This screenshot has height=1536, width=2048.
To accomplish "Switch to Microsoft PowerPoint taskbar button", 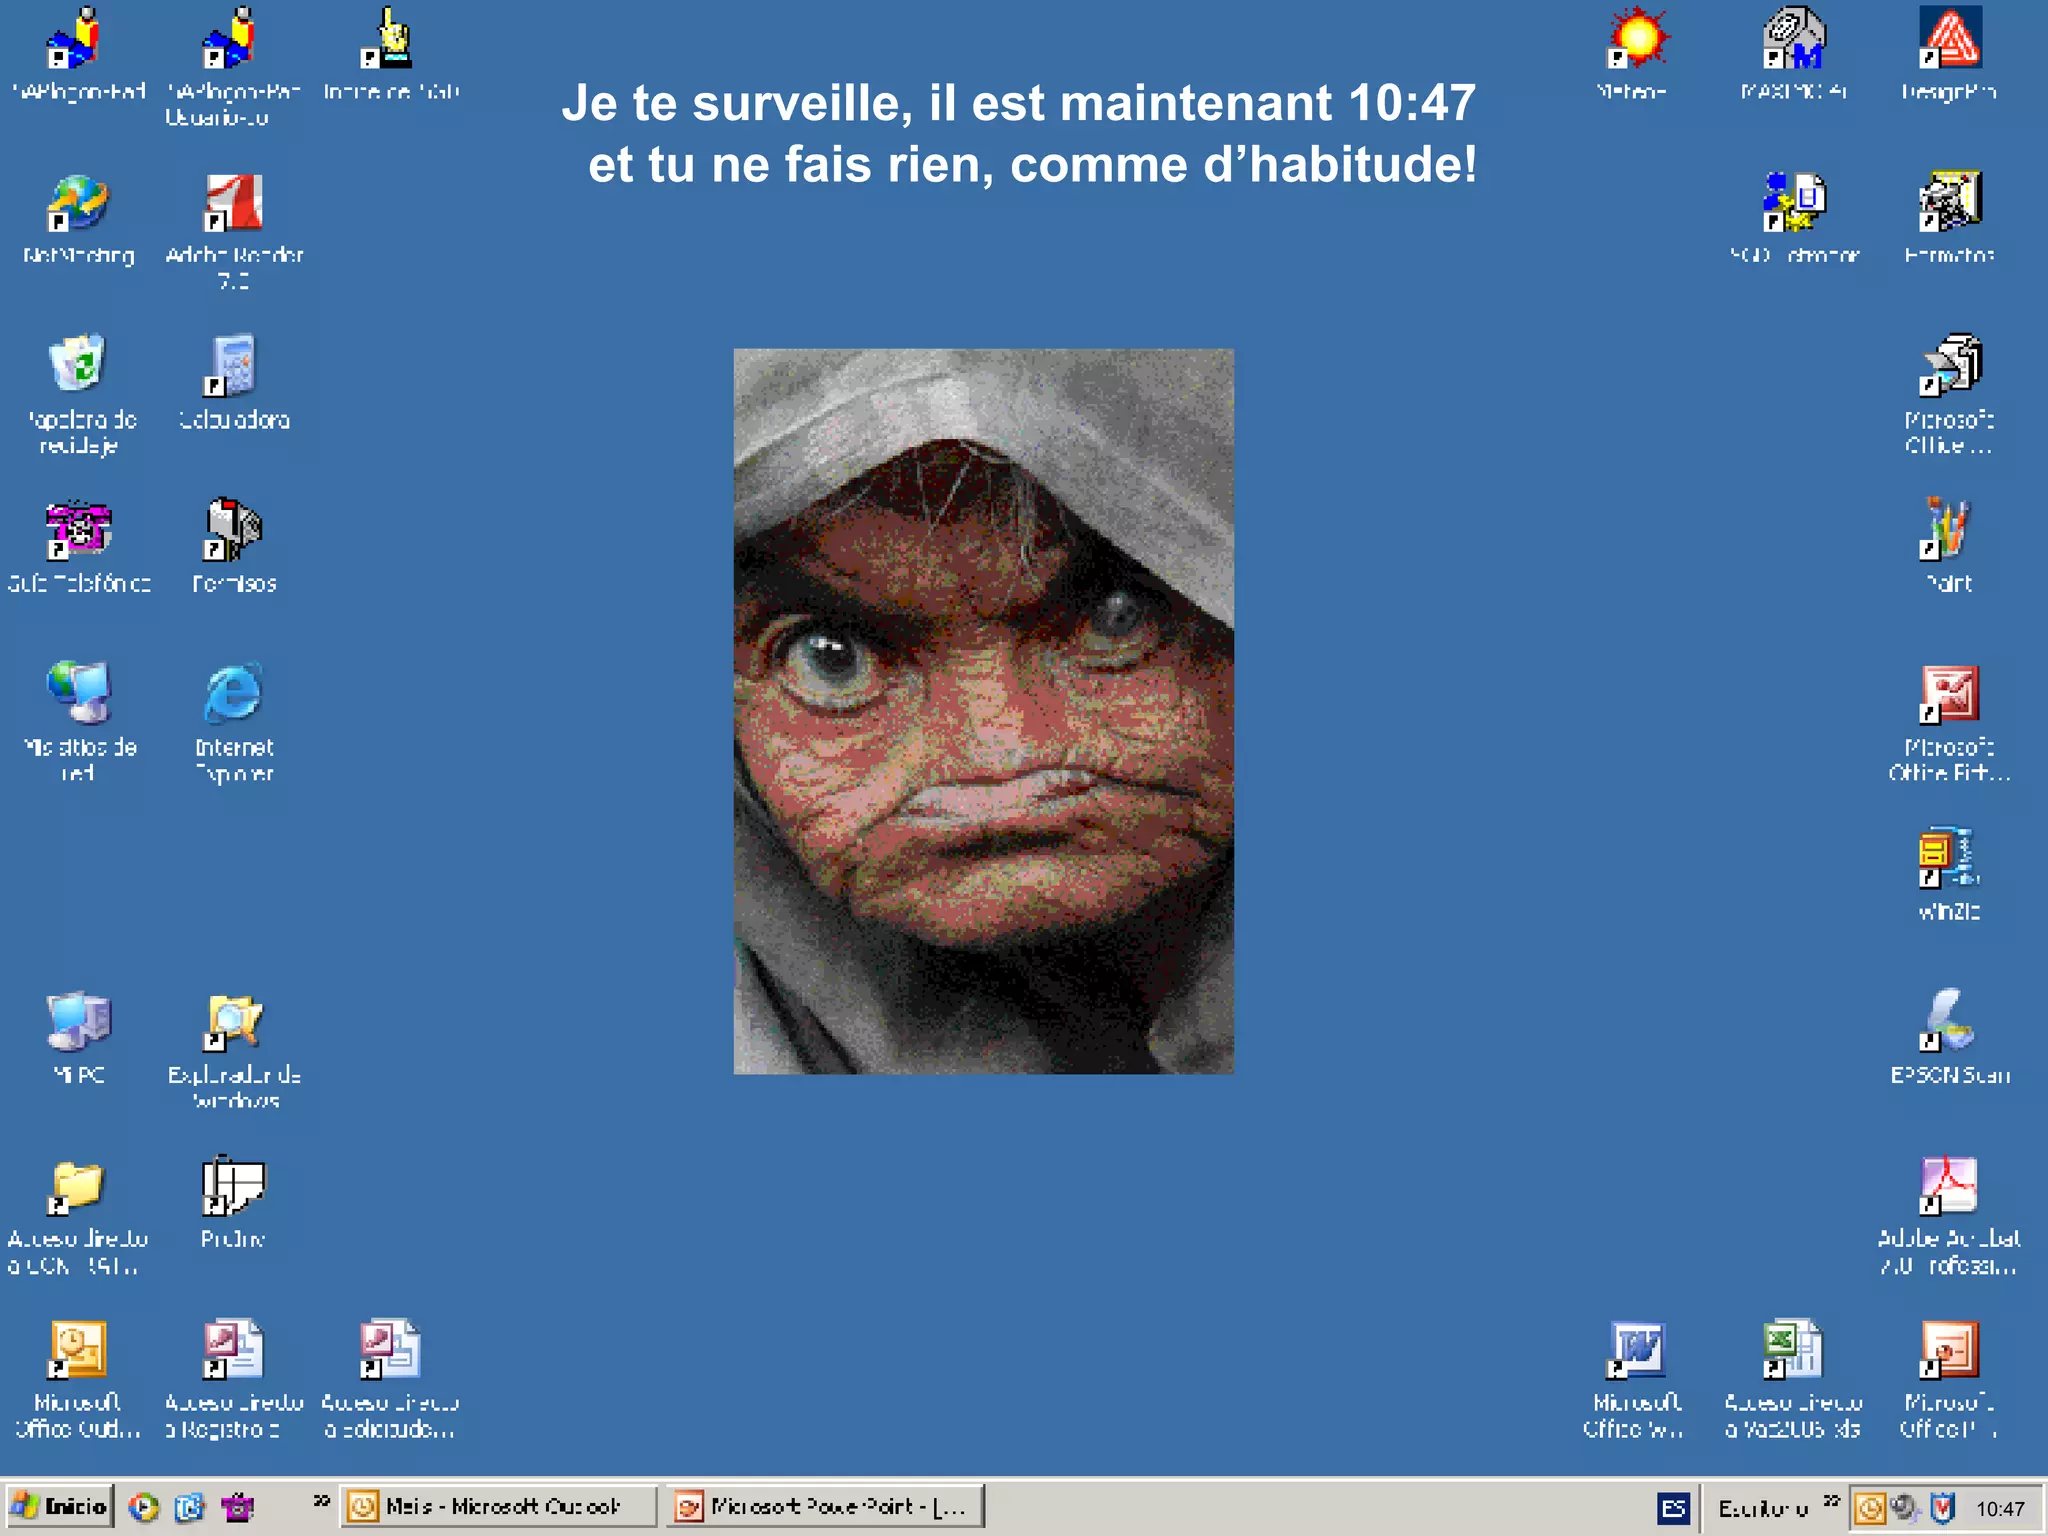I will [x=825, y=1507].
